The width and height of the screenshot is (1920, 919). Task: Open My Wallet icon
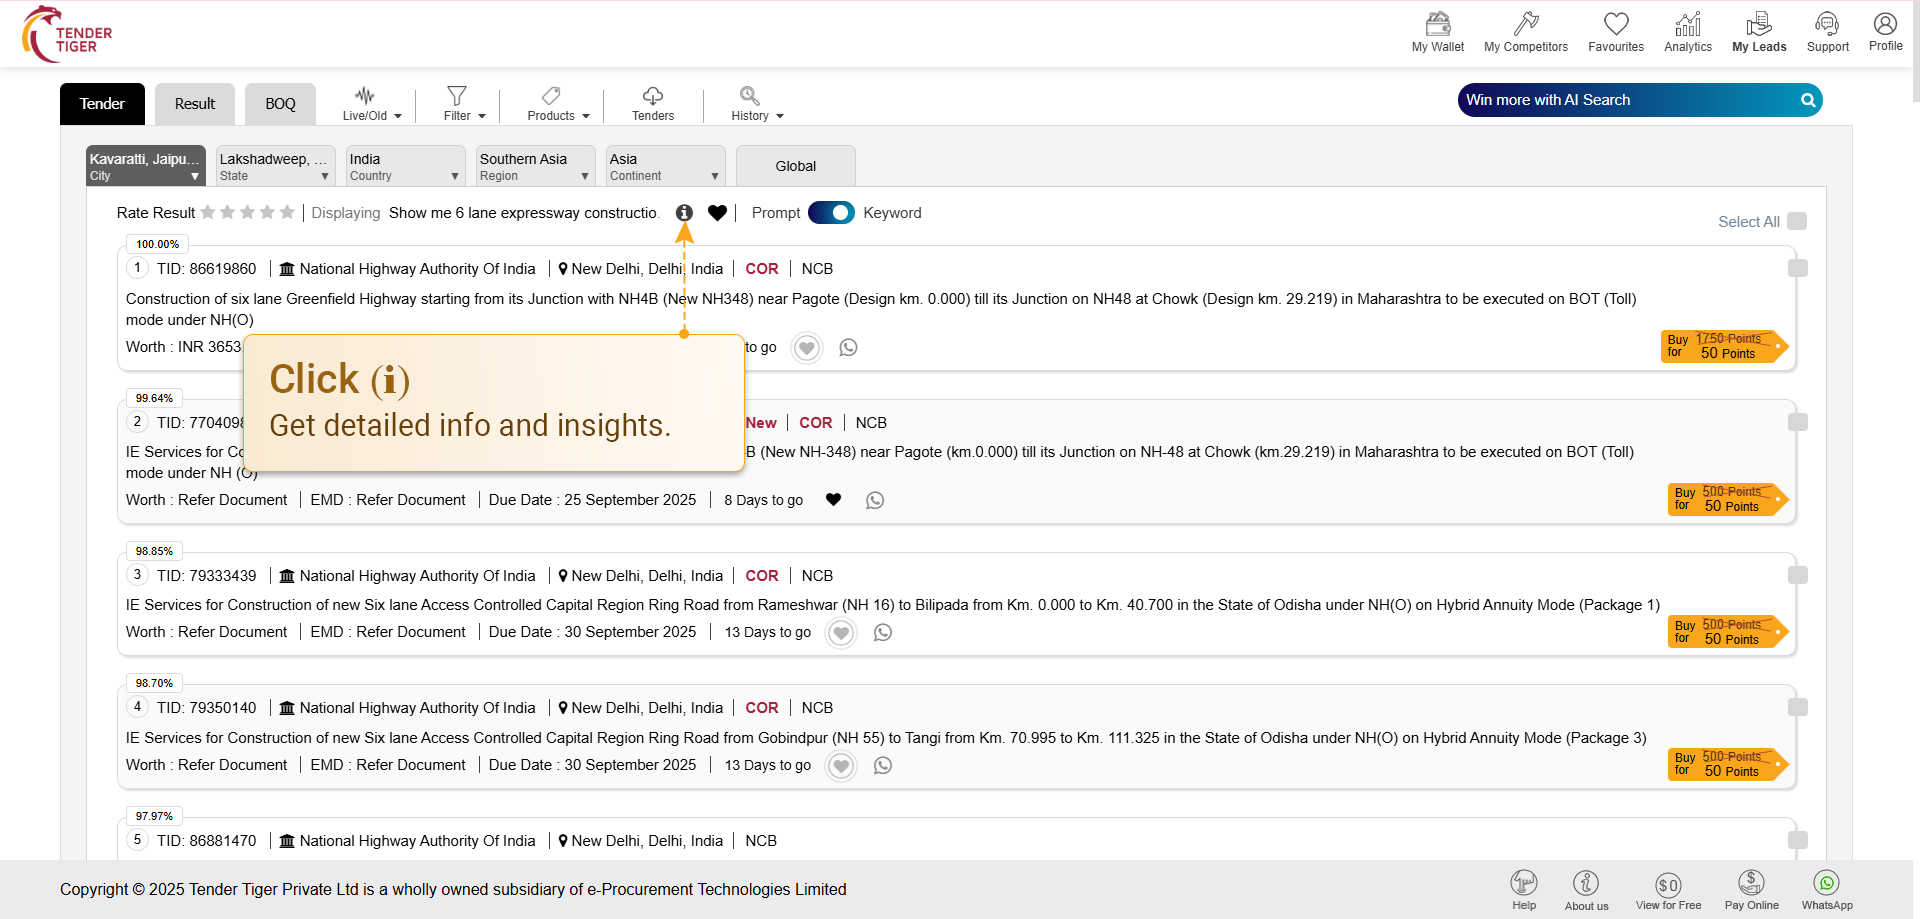pos(1437,24)
